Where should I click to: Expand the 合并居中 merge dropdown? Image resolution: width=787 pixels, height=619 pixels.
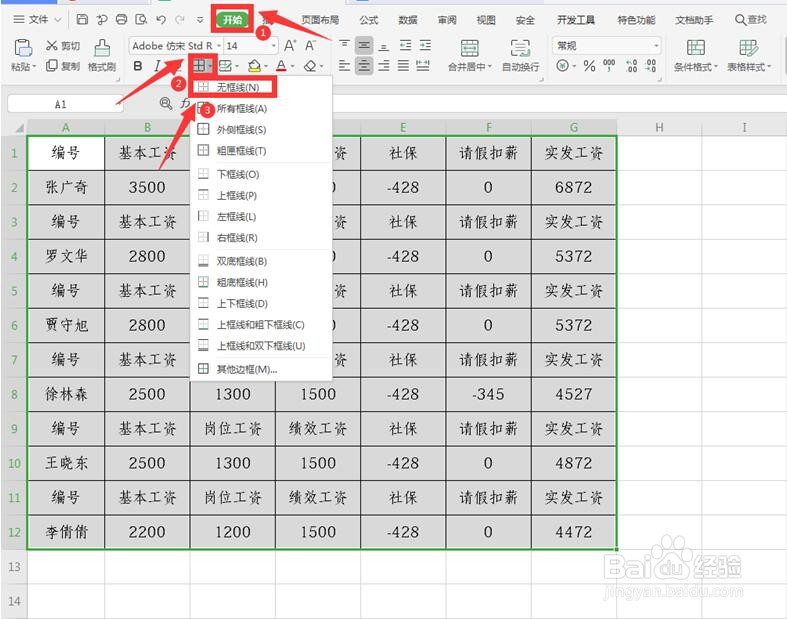tap(490, 67)
